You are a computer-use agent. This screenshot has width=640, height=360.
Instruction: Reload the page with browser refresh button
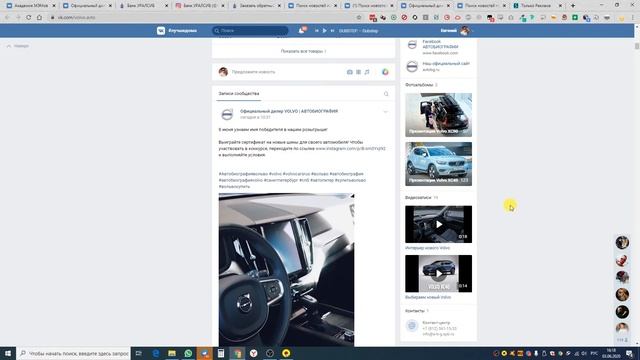(x=29, y=18)
